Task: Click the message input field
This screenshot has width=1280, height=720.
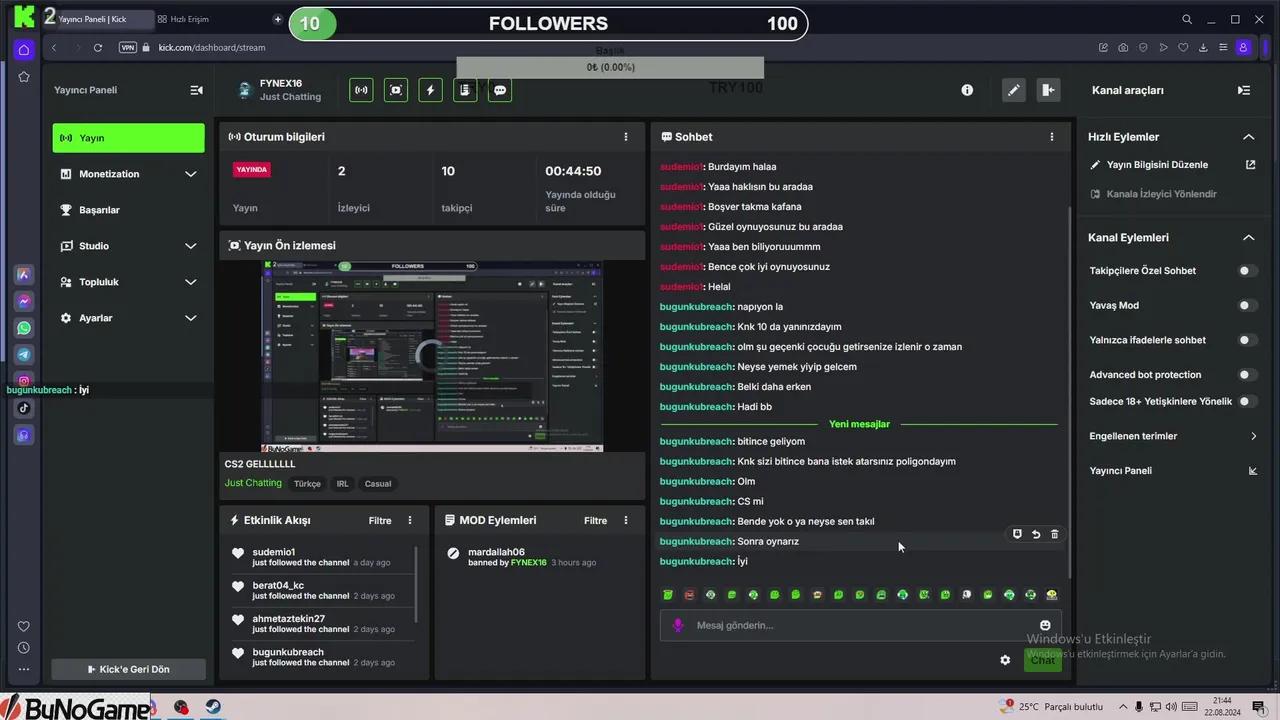Action: 860,625
